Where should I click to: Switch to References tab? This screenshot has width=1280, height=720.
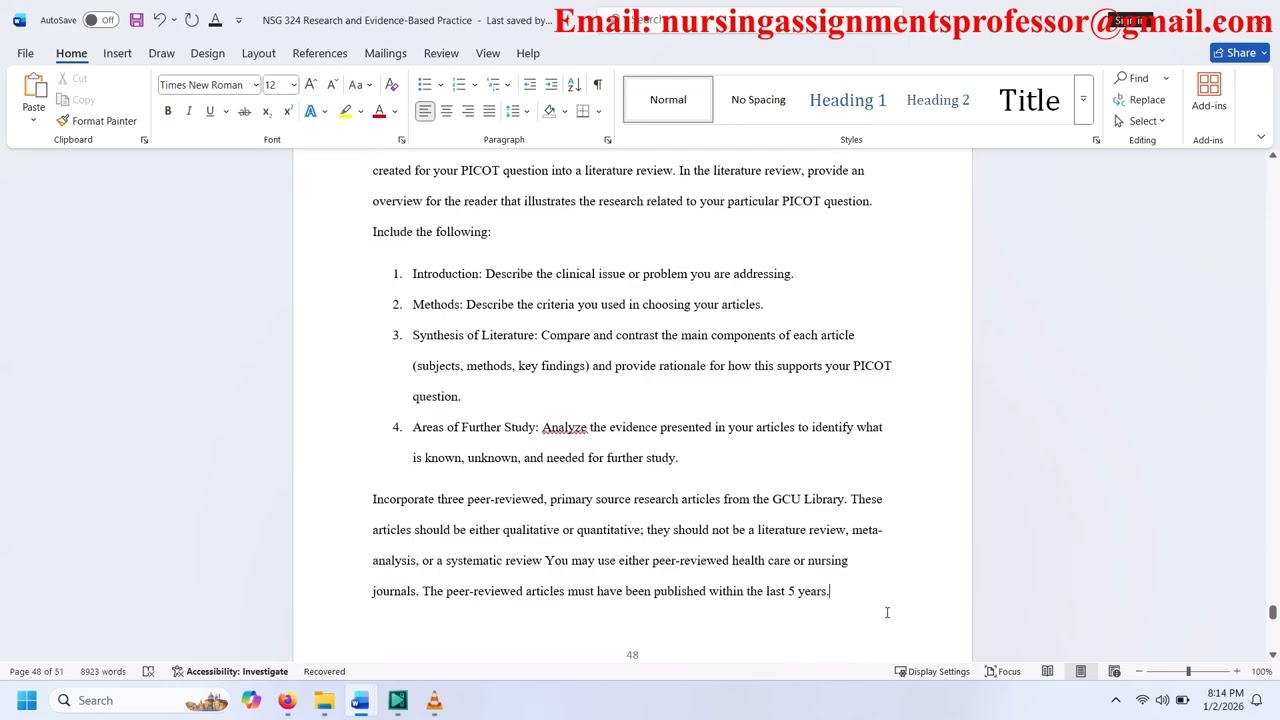tap(320, 53)
